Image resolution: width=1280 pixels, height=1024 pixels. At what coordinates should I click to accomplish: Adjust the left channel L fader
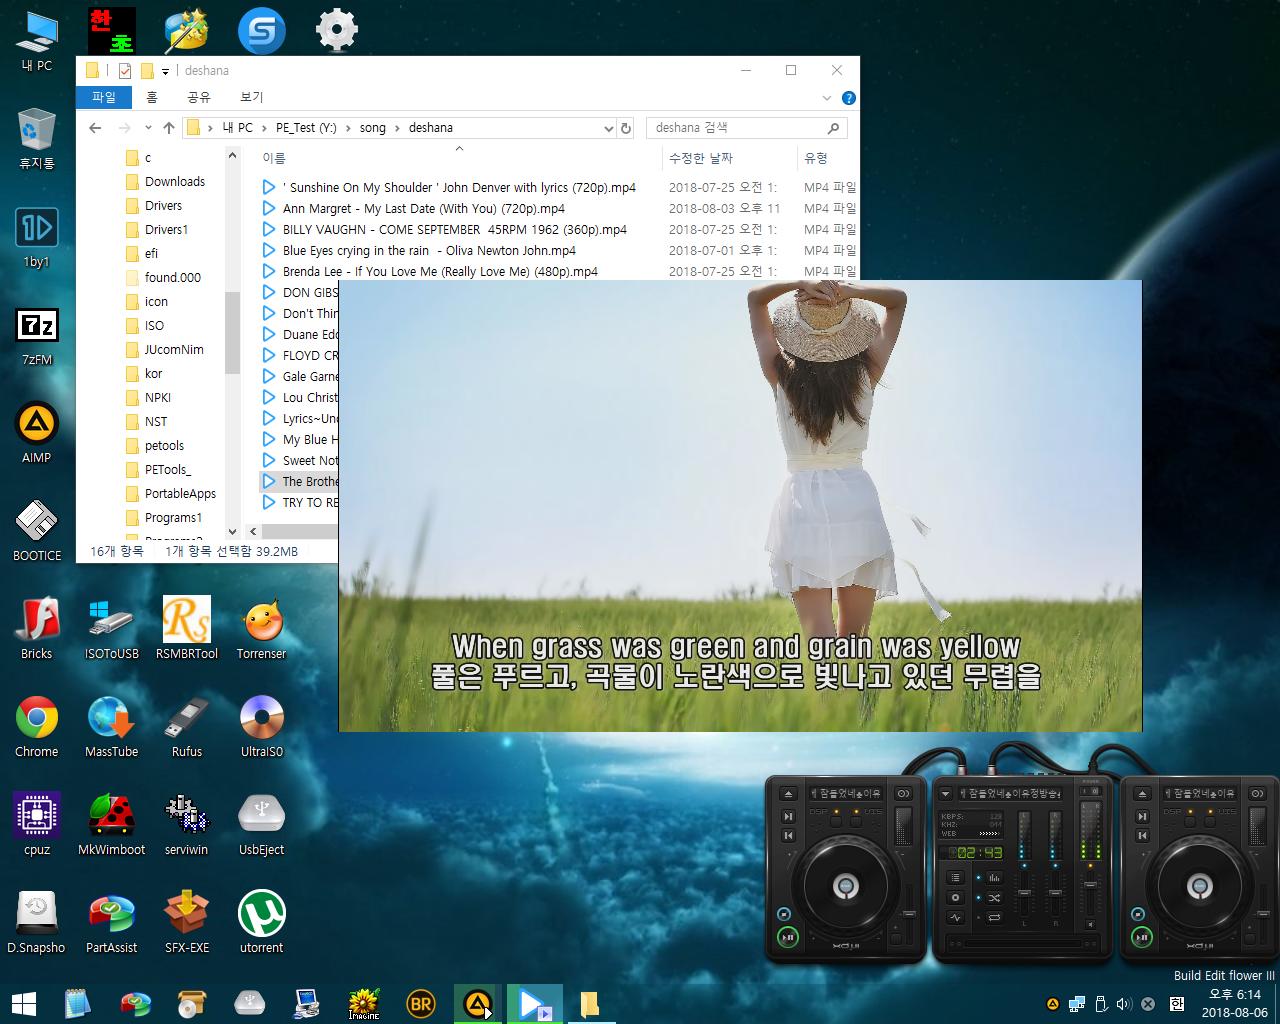pos(1024,893)
